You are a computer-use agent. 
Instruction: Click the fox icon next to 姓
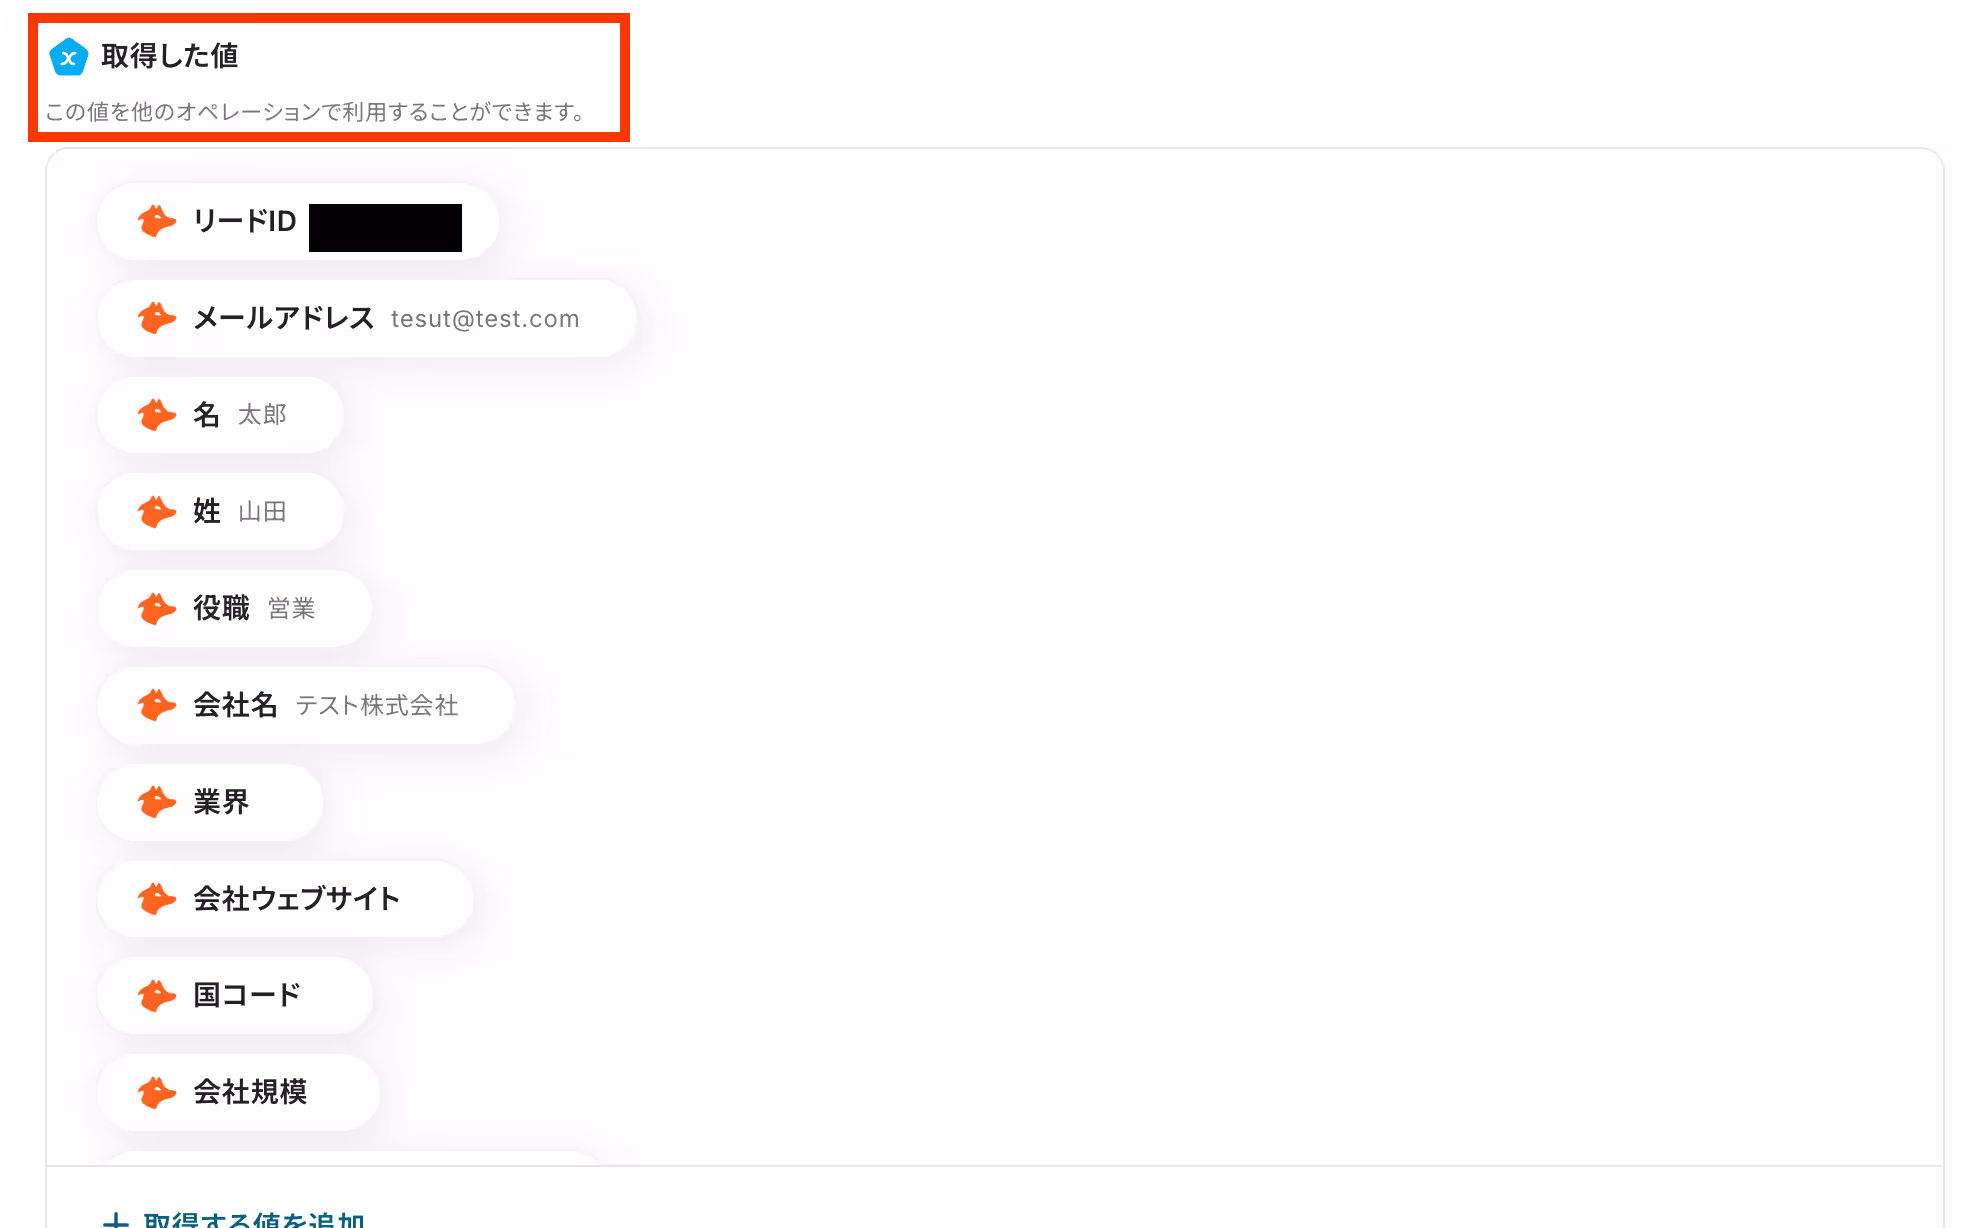tap(157, 512)
